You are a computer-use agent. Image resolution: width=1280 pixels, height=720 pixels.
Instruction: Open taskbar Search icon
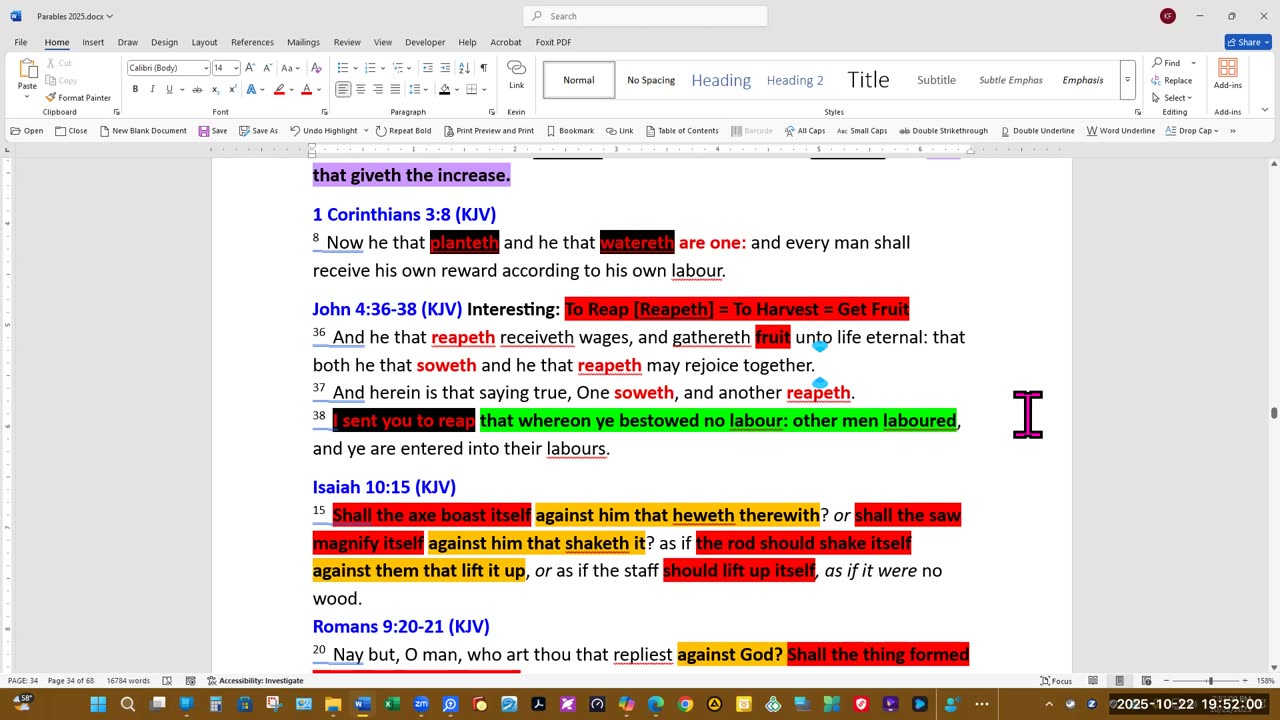[x=128, y=704]
